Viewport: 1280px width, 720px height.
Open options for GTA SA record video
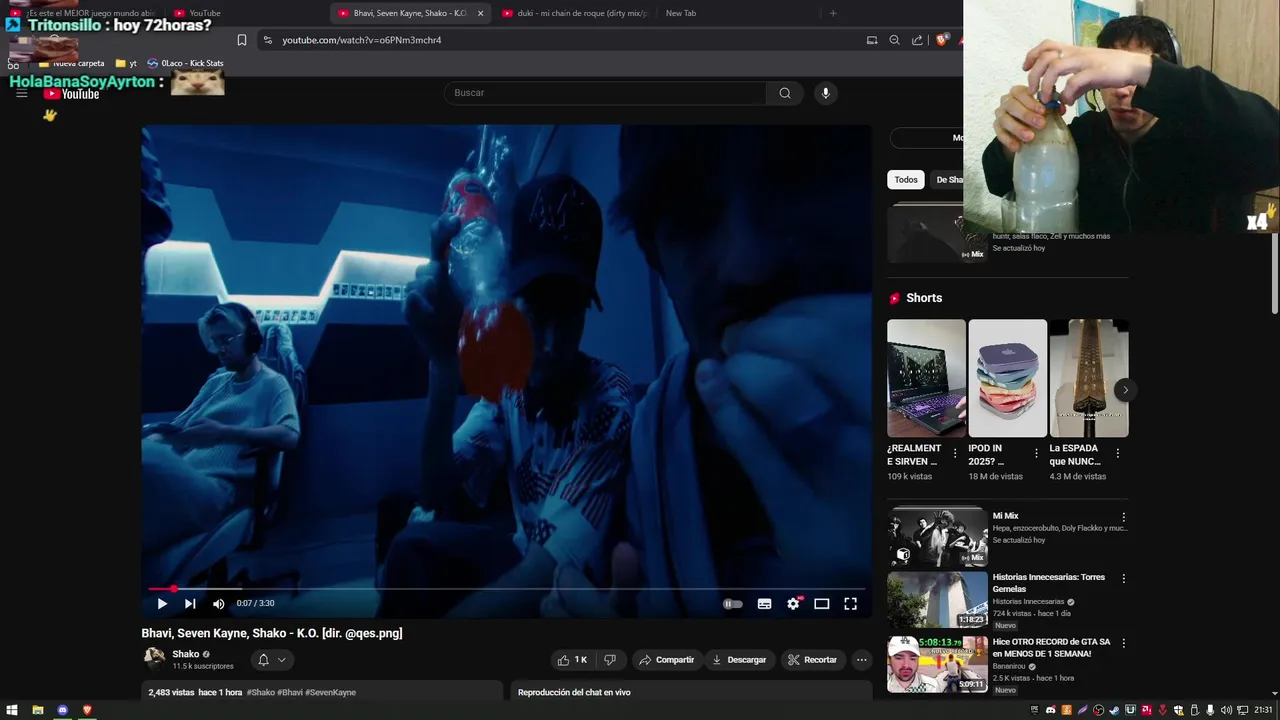[1123, 643]
